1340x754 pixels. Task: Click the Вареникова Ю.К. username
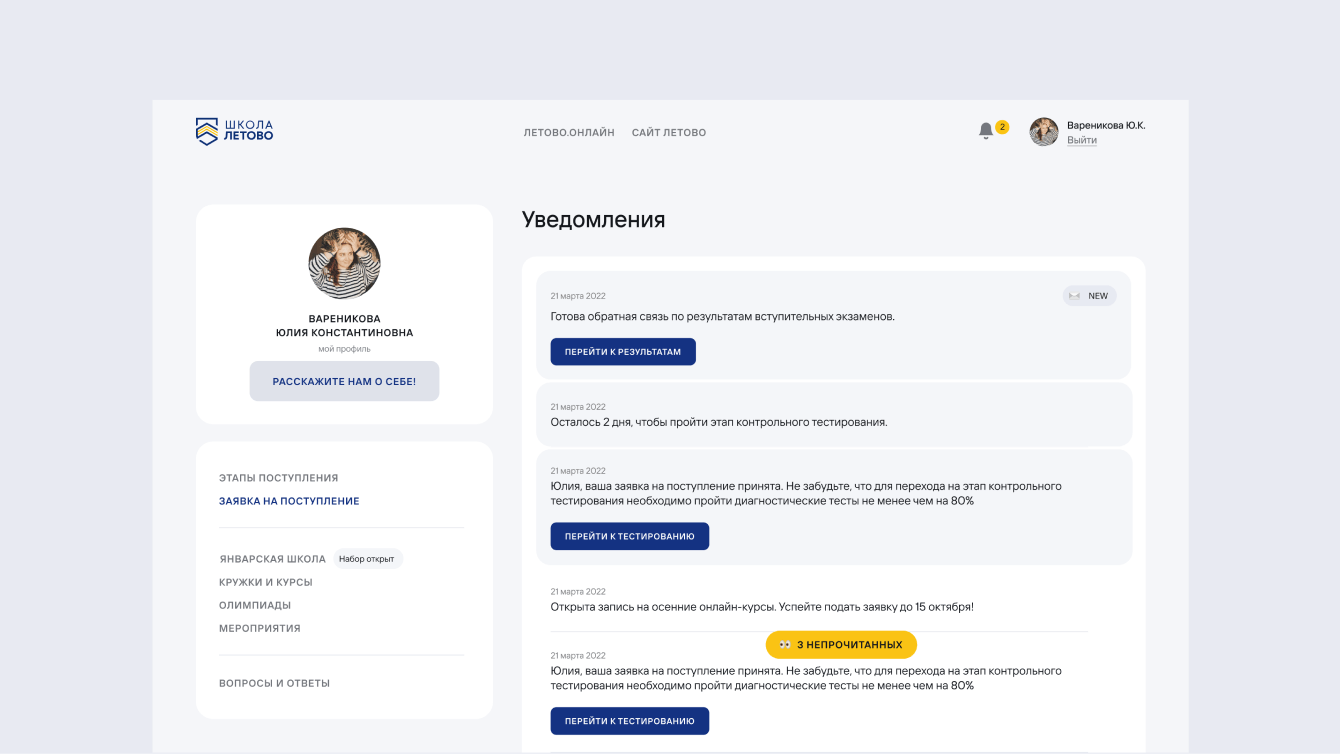point(1106,125)
